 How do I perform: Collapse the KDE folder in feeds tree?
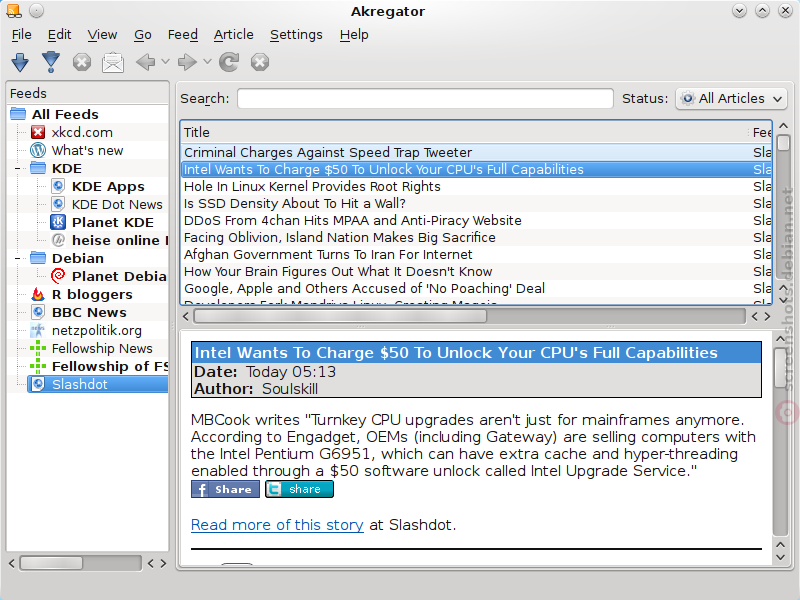[x=17, y=168]
